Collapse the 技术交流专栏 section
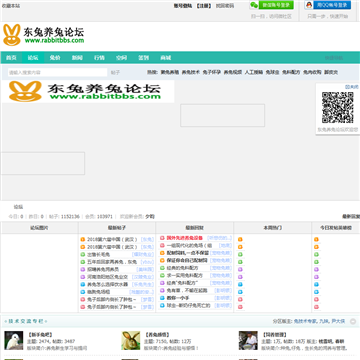Viewport: 360px width, 360px height. (353, 321)
